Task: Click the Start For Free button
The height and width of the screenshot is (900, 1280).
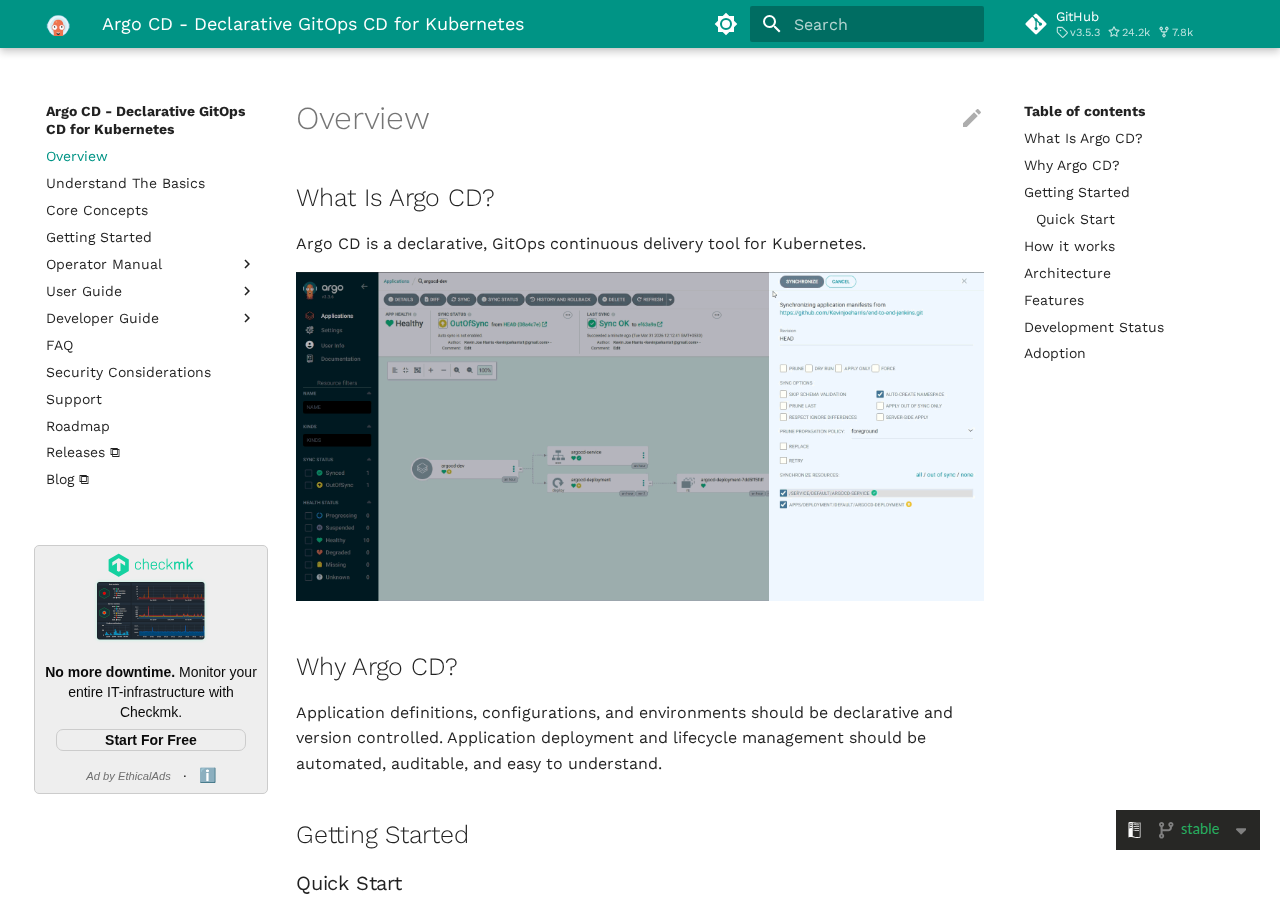Action: pos(151,740)
